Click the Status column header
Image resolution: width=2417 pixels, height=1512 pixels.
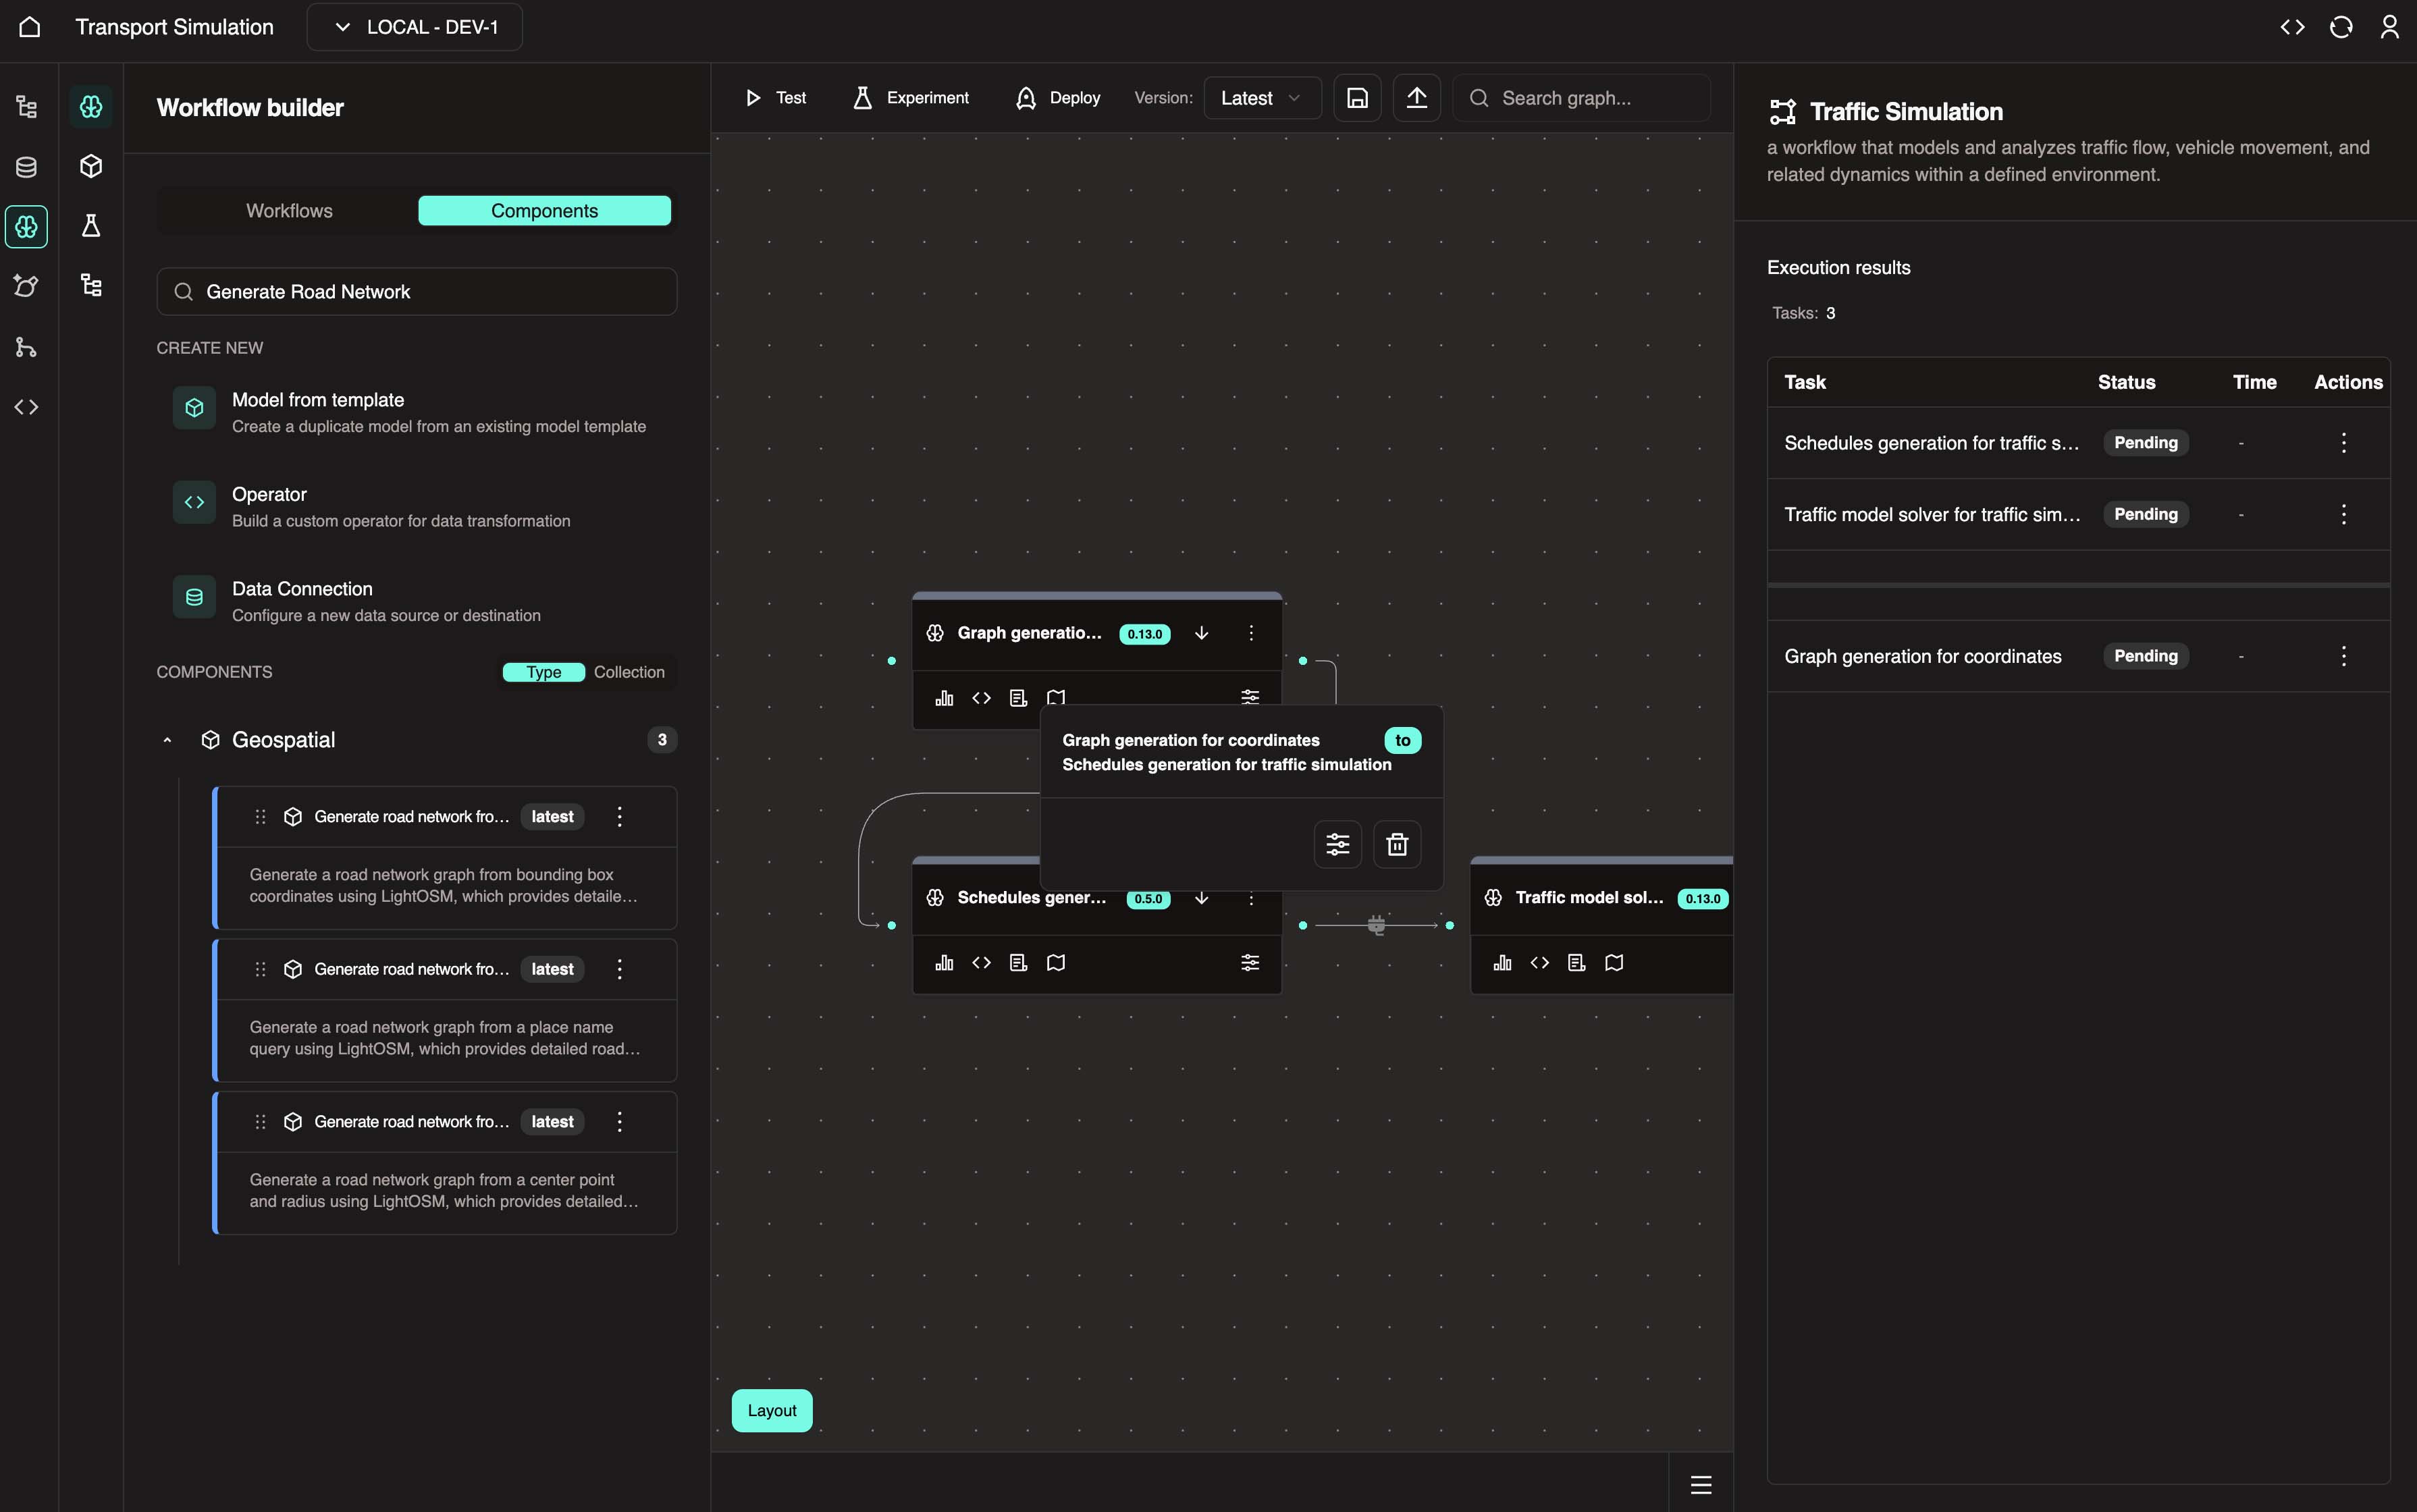click(x=2126, y=382)
